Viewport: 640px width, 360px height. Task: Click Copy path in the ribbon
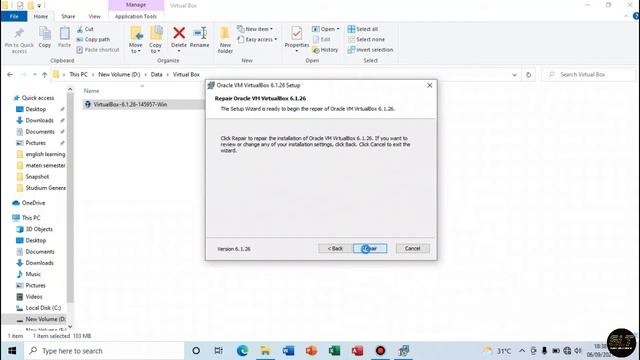[93, 39]
